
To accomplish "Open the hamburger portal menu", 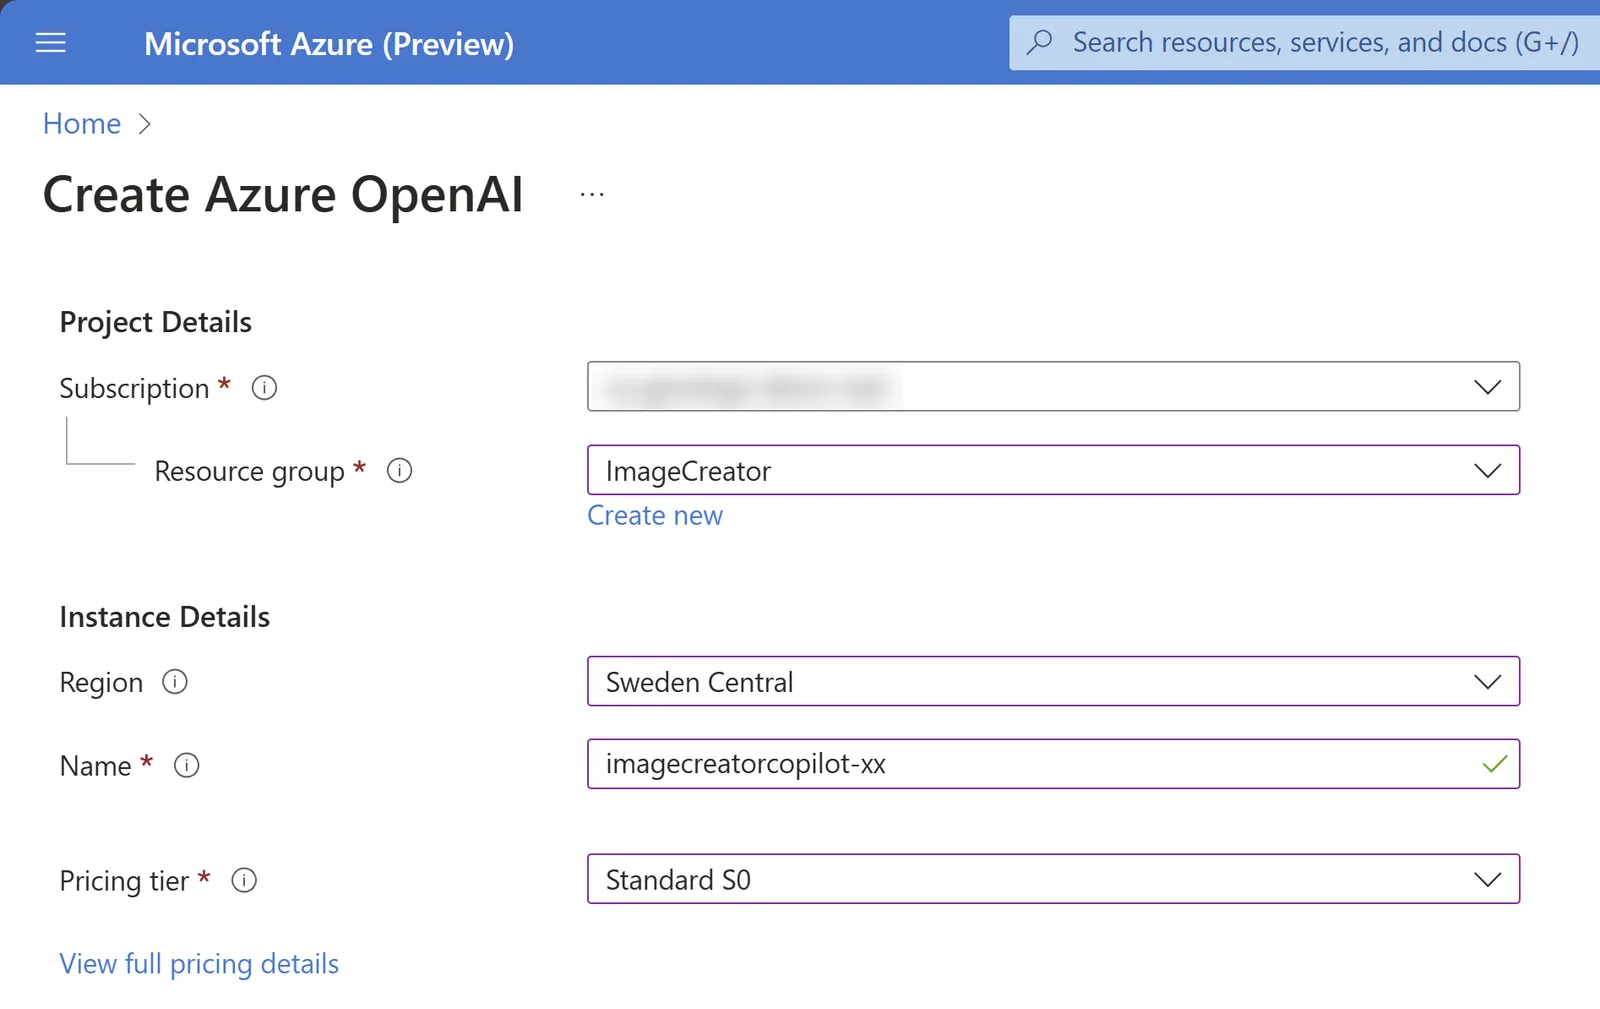I will [x=51, y=43].
